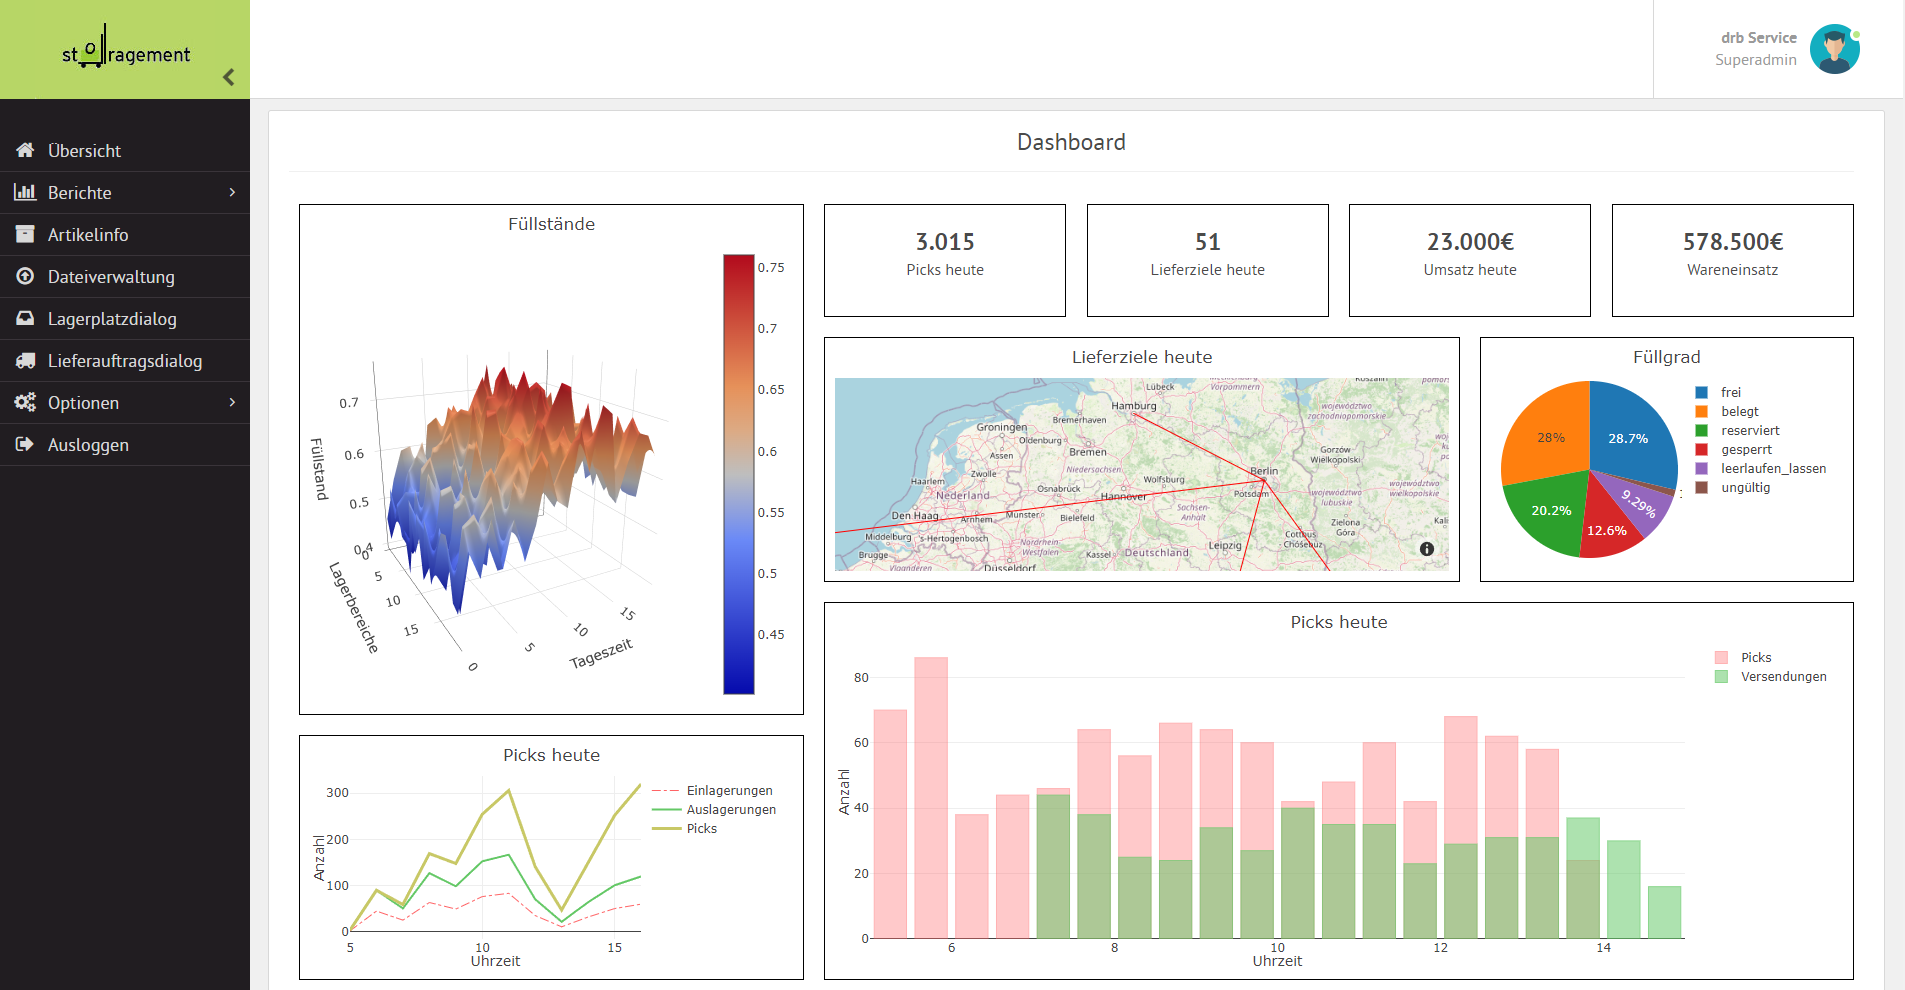Click the Übersicht home icon
Screen dimensions: 1905x990
(25, 150)
